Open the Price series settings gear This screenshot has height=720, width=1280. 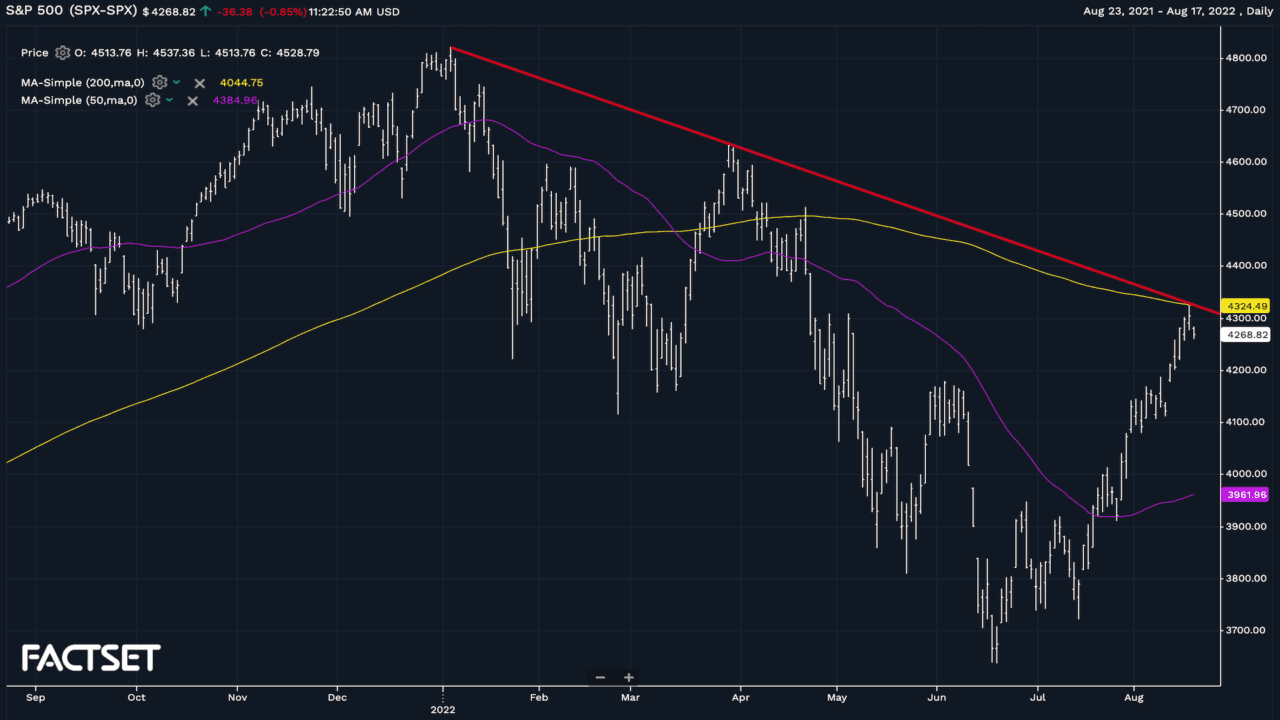click(63, 52)
